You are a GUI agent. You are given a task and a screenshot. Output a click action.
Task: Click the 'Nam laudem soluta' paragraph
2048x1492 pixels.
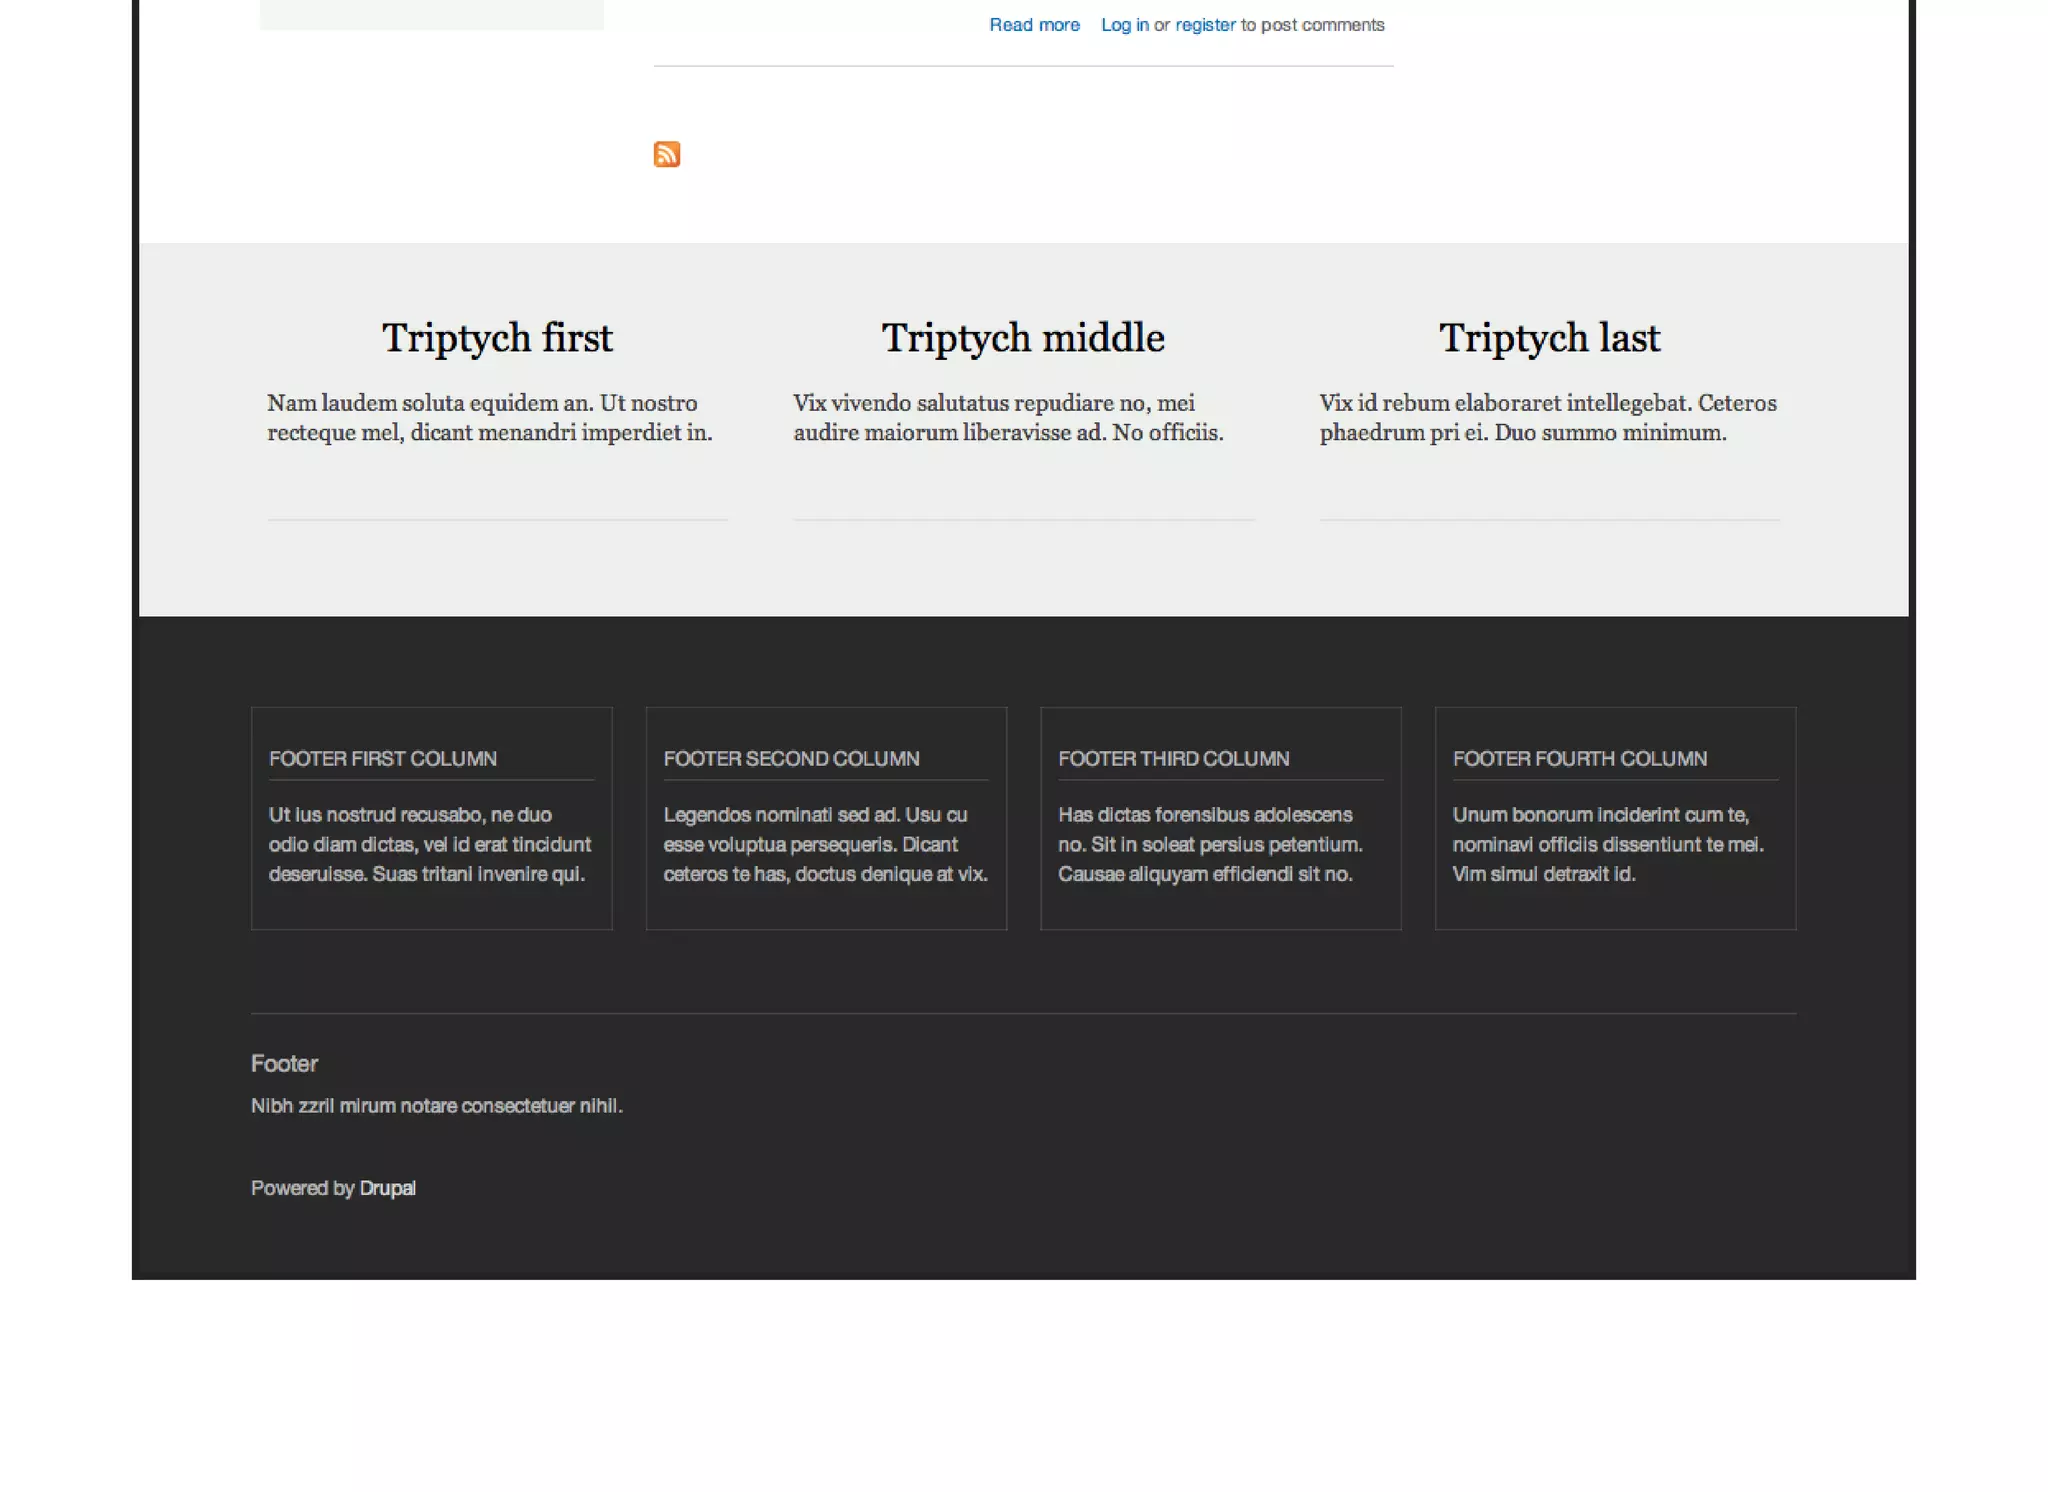(x=490, y=418)
